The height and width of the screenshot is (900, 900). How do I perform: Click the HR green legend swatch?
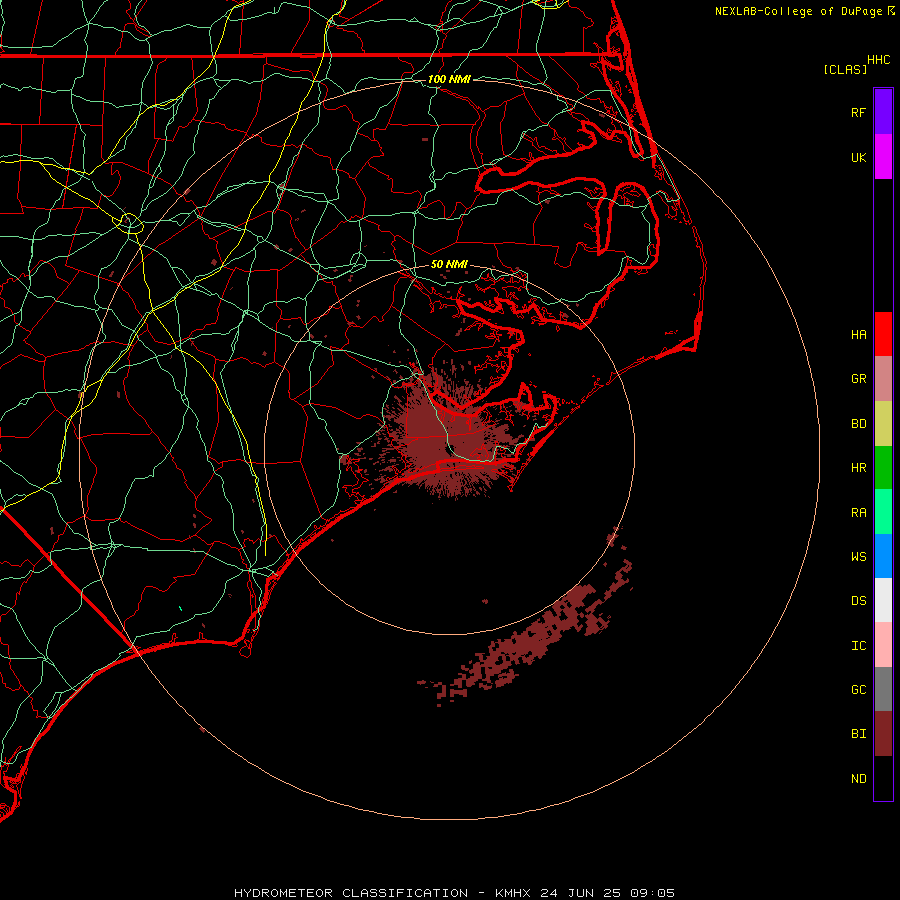[883, 467]
